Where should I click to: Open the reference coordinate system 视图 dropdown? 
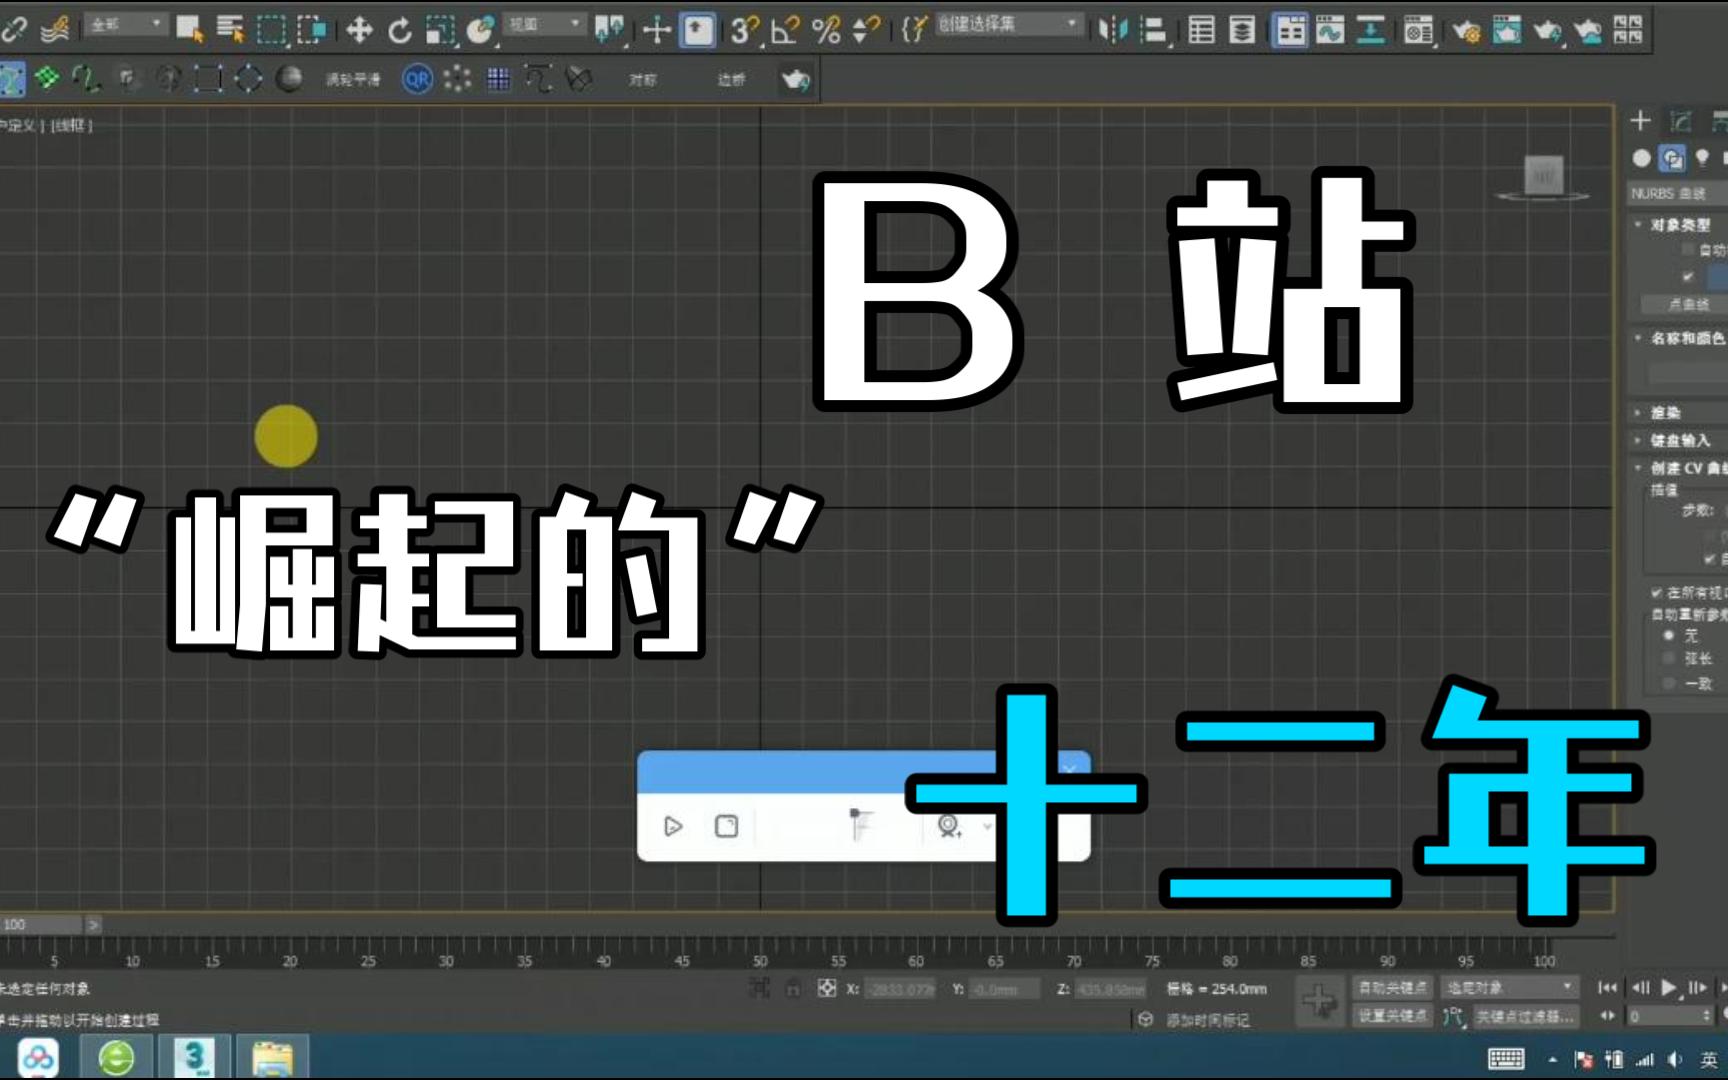(x=545, y=25)
